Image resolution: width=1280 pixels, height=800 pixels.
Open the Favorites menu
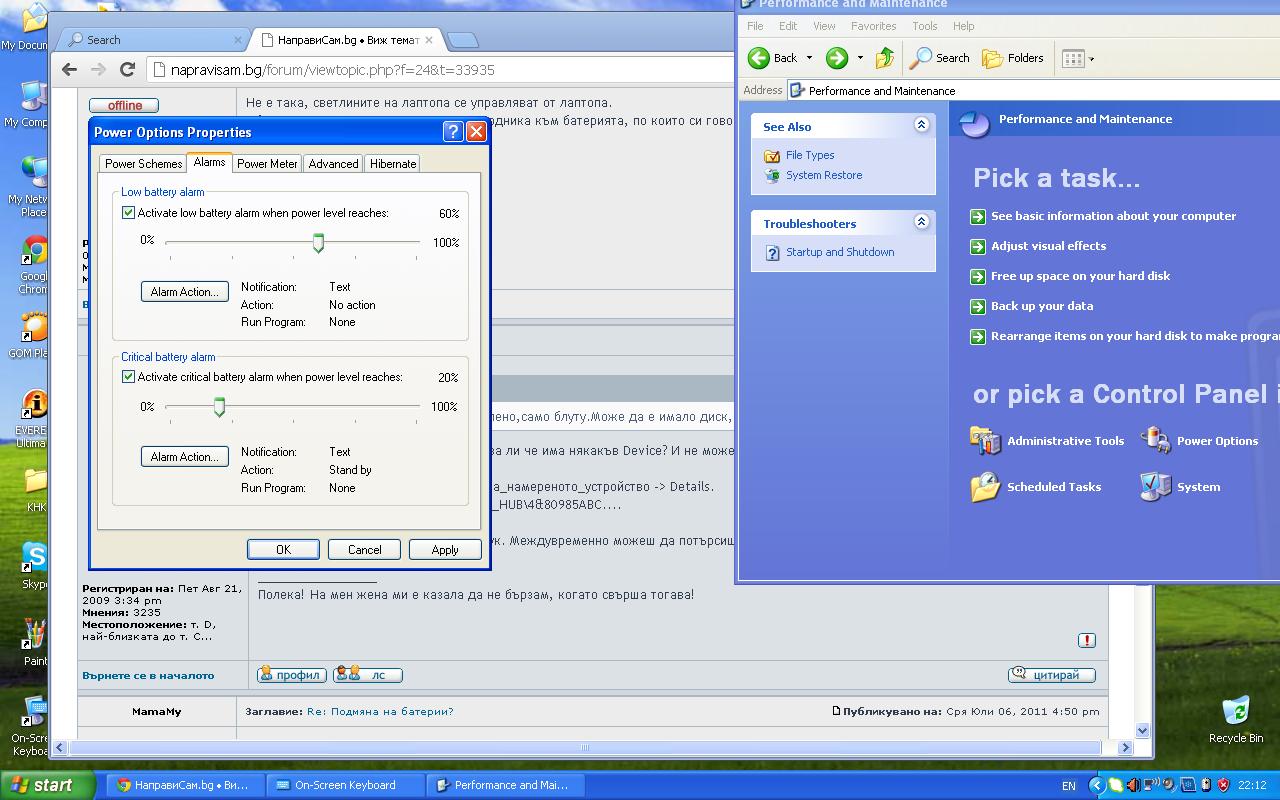tap(873, 26)
